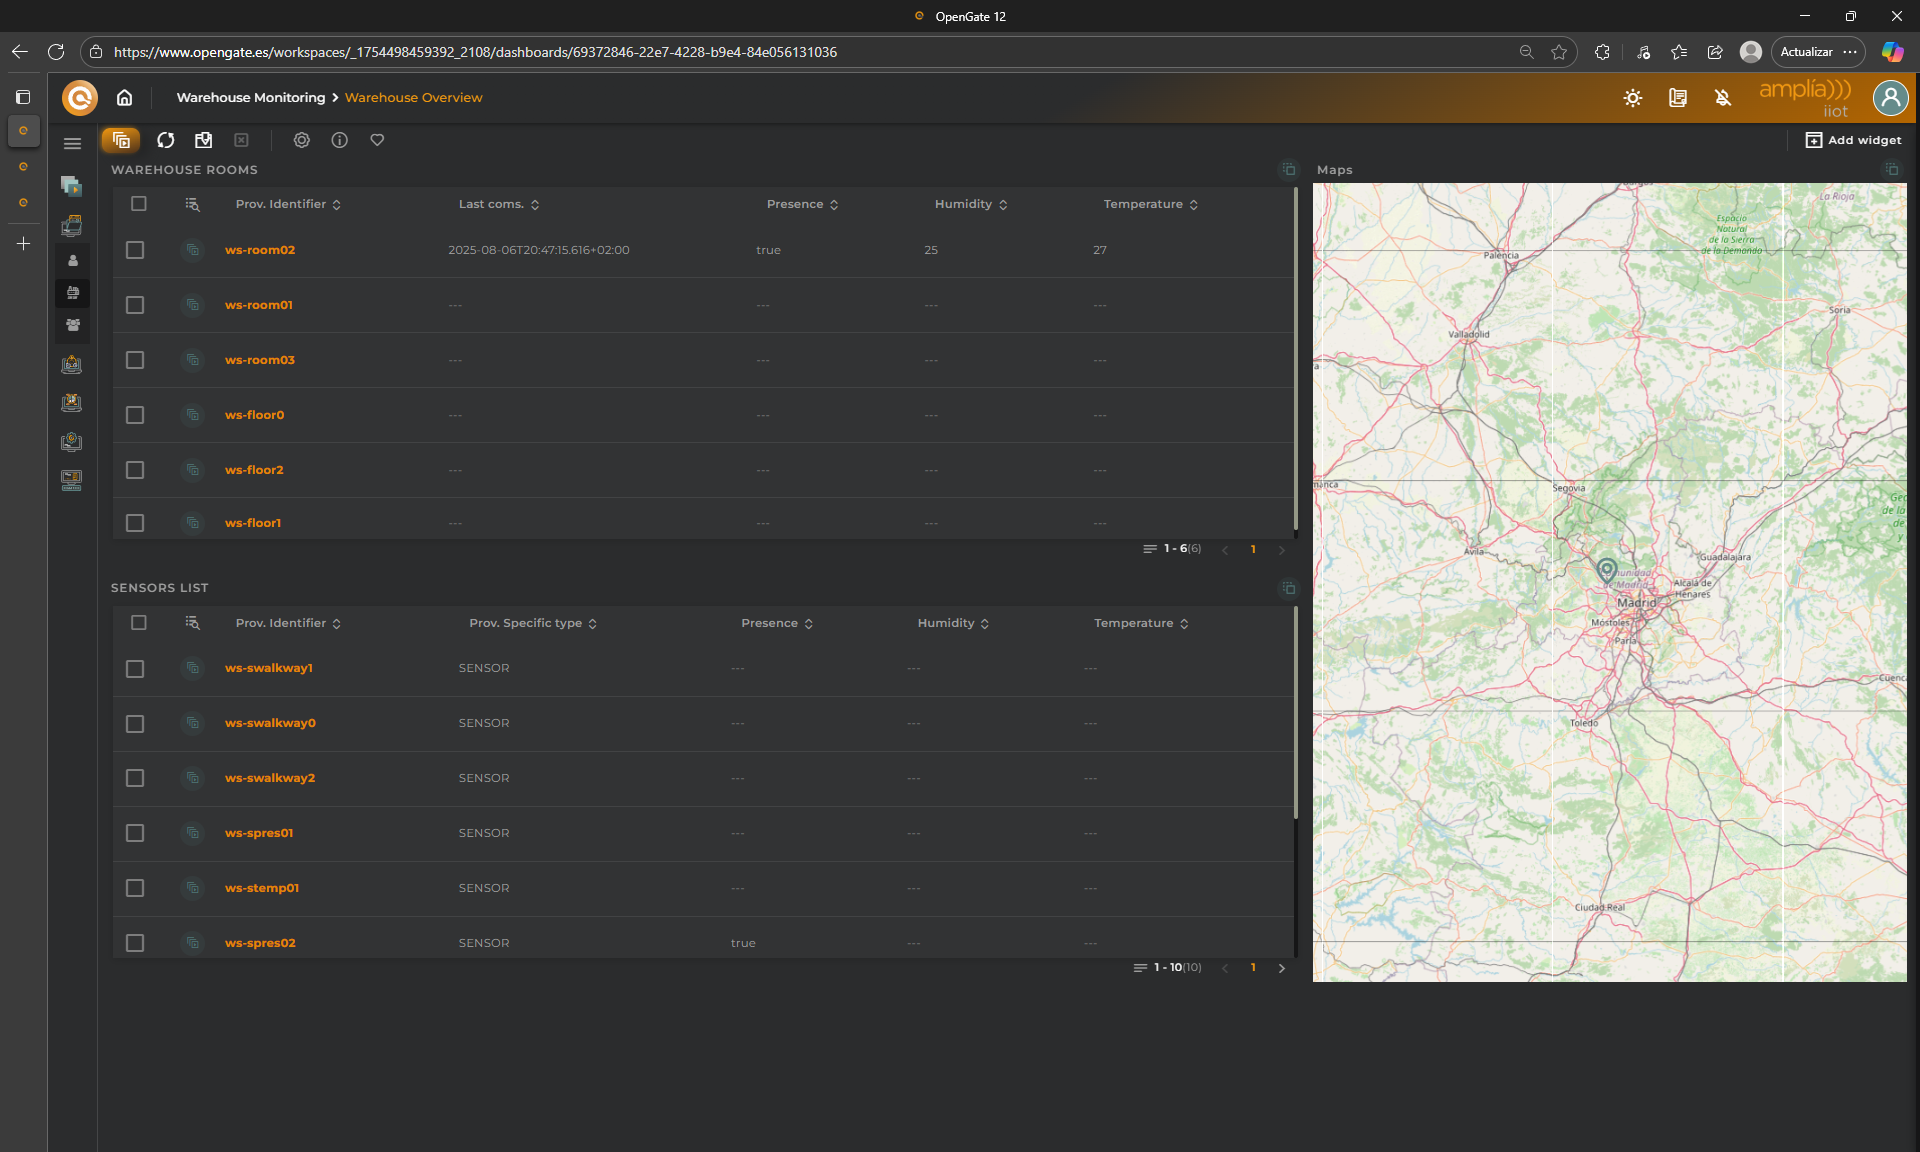Select the Warehouse Overview breadcrumb item
This screenshot has height=1152, width=1920.
coord(413,97)
